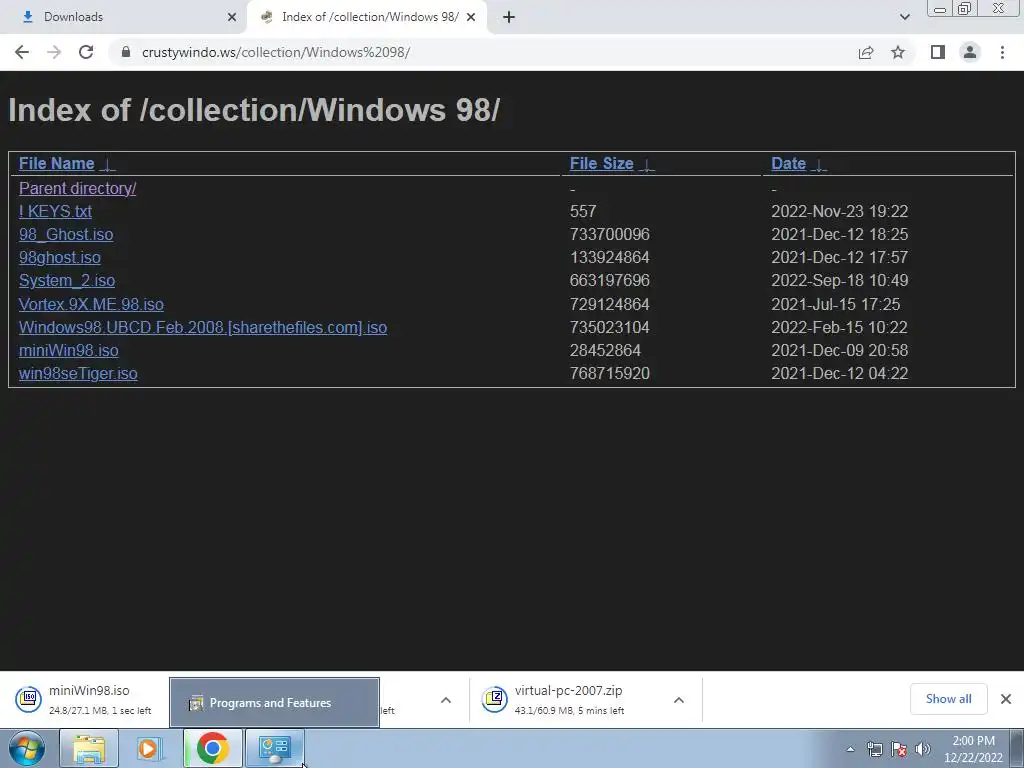This screenshot has width=1024, height=768.
Task: Open the Chrome profile menu
Action: click(x=970, y=52)
